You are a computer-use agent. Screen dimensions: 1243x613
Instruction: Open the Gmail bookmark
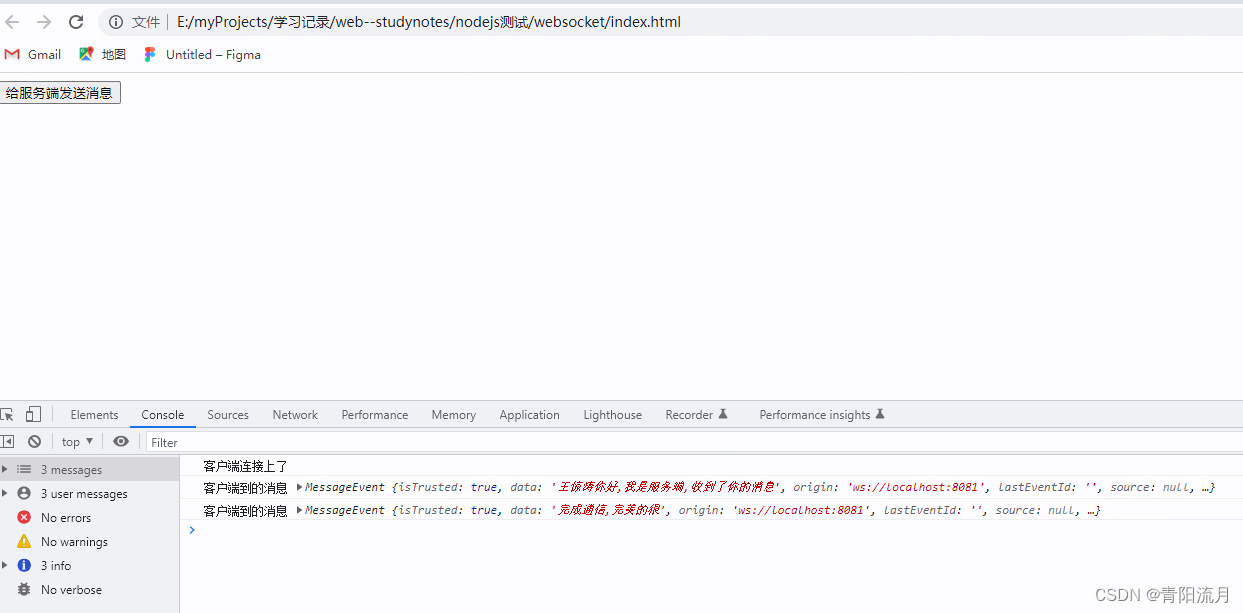click(33, 54)
